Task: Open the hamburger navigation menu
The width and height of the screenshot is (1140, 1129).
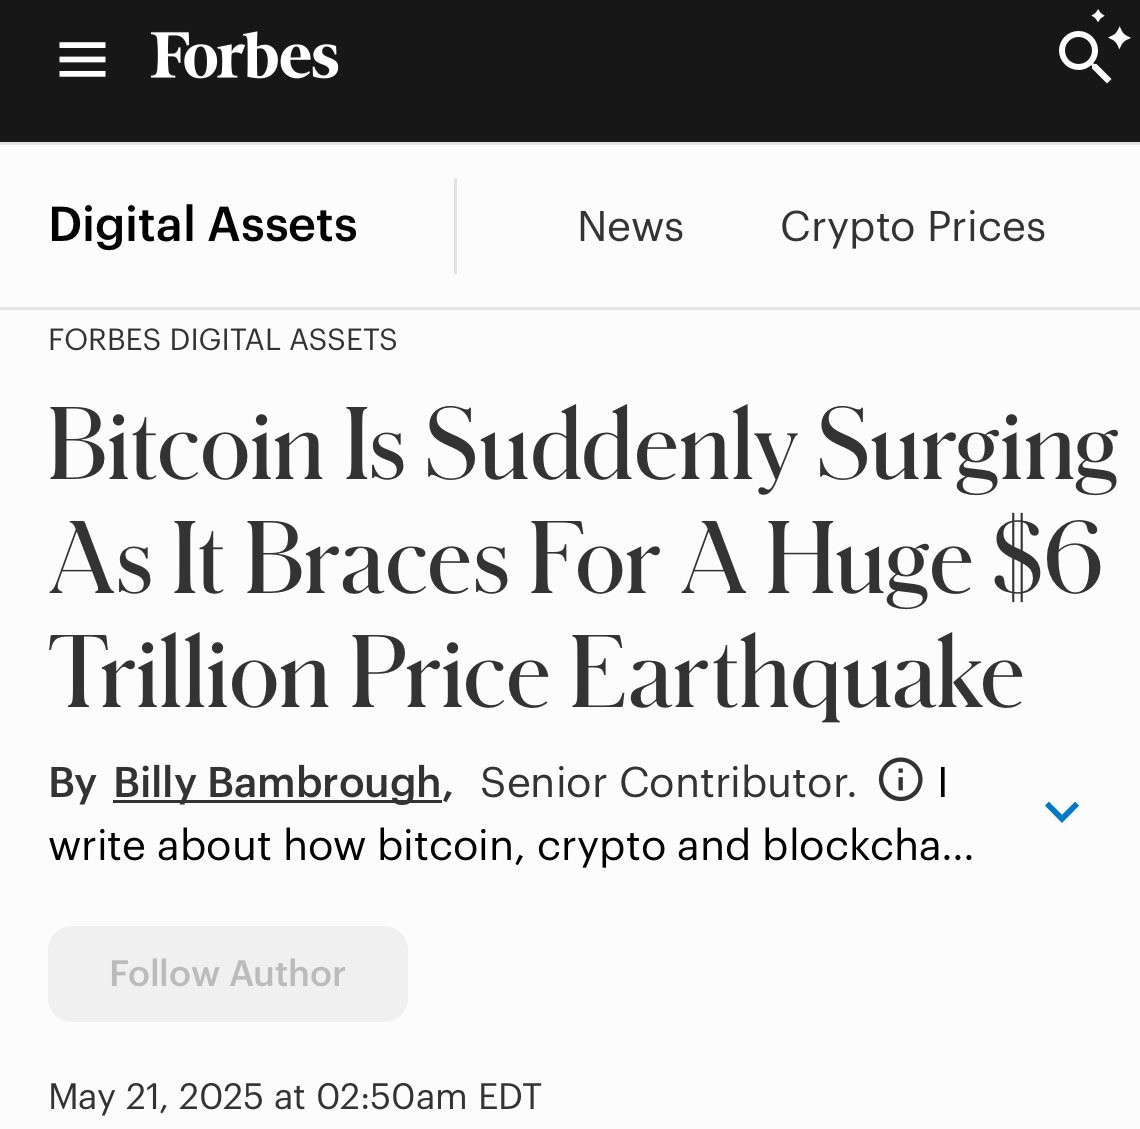Action: pyautogui.click(x=82, y=59)
